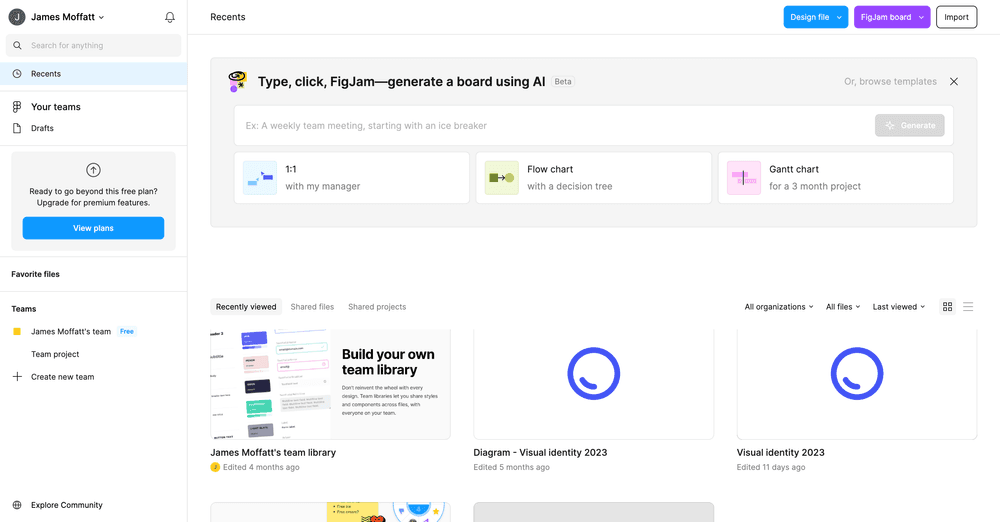
Task: Open the All files filter
Action: [x=842, y=307]
